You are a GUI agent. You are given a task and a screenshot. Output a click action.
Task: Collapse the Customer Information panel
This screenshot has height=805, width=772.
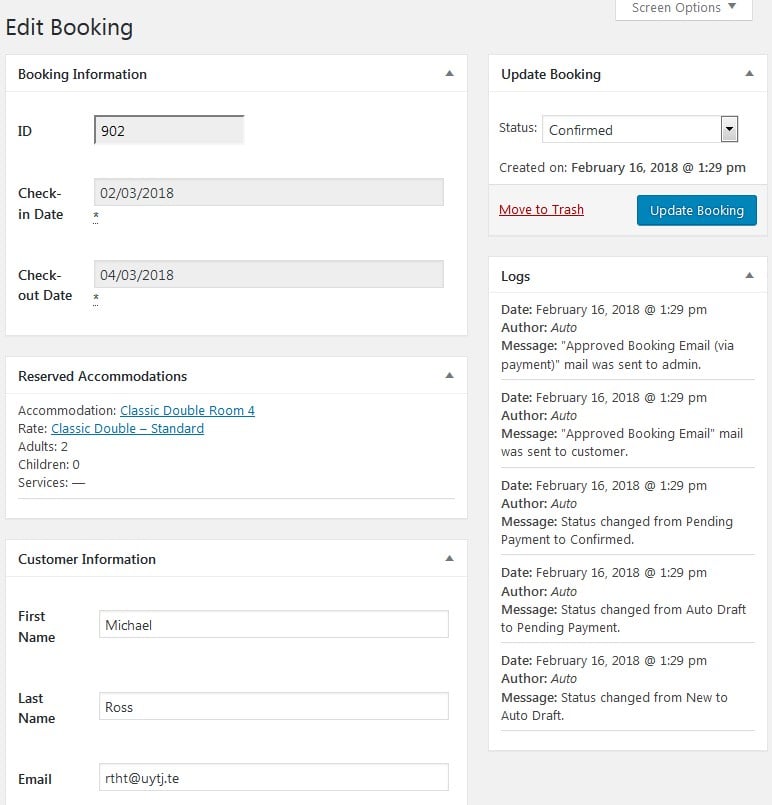pos(449,559)
